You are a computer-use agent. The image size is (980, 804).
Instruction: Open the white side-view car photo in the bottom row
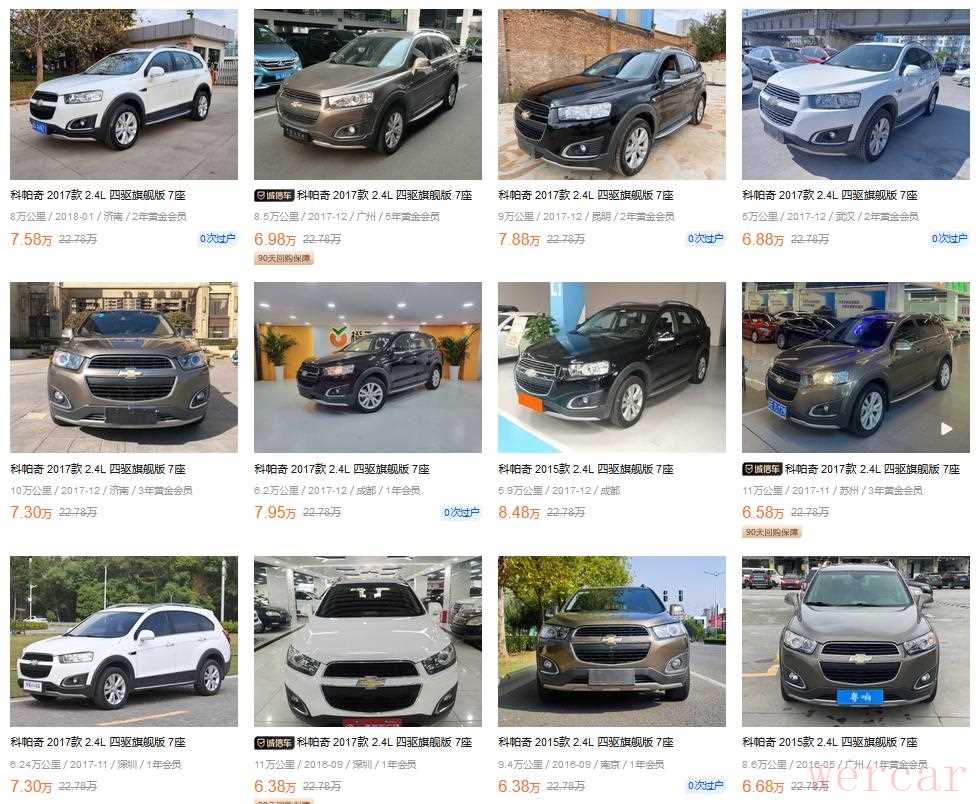click(124, 641)
